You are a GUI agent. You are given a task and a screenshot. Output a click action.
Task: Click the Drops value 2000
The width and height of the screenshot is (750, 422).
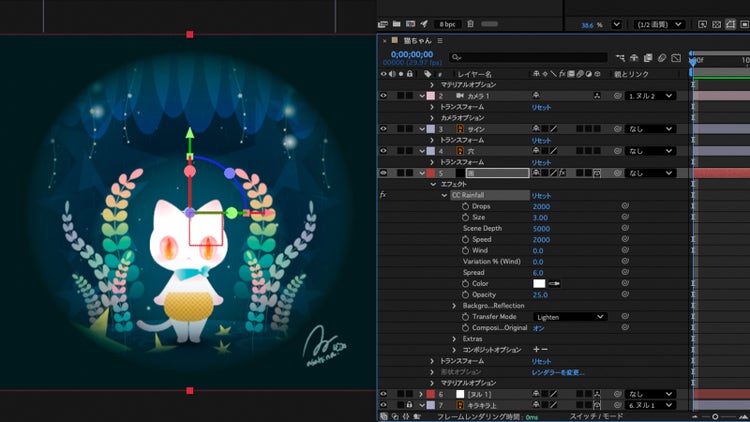[541, 207]
